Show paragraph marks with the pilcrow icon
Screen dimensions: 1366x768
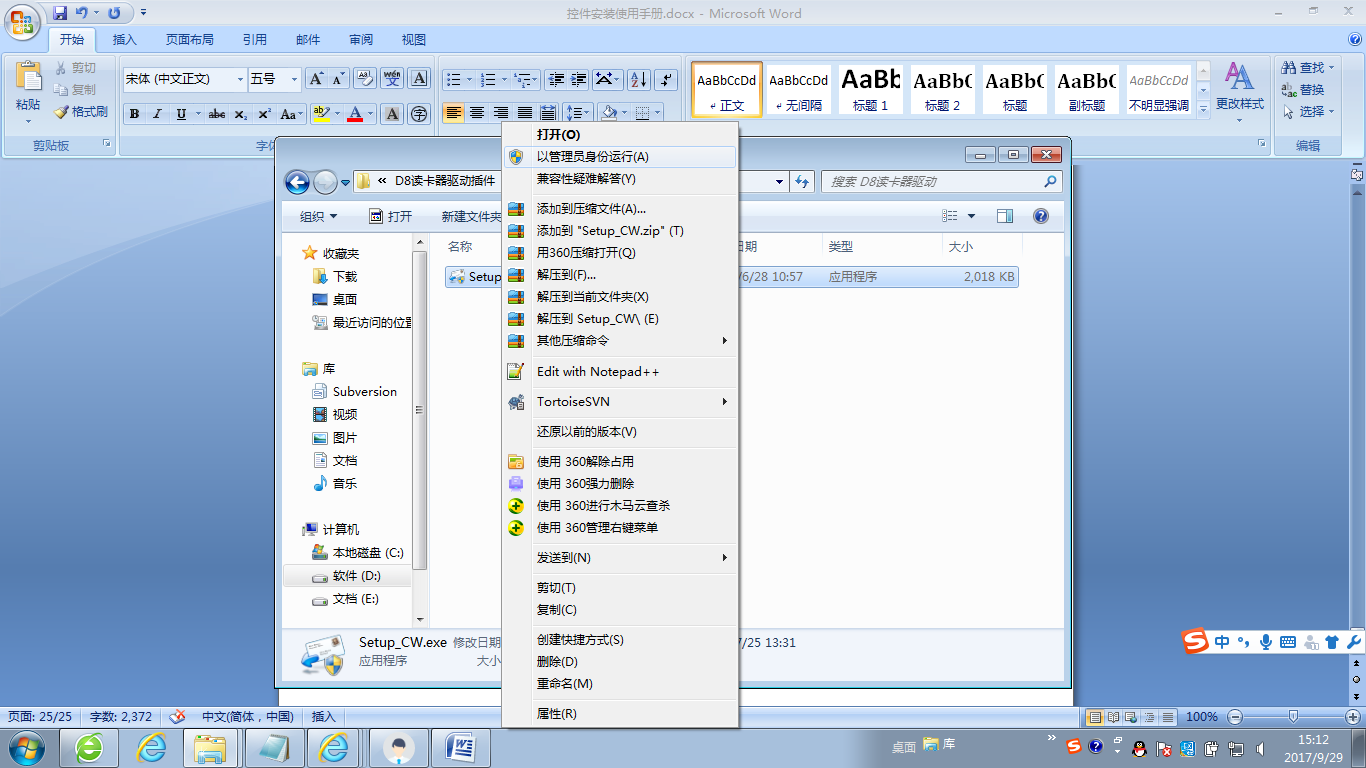pyautogui.click(x=667, y=79)
